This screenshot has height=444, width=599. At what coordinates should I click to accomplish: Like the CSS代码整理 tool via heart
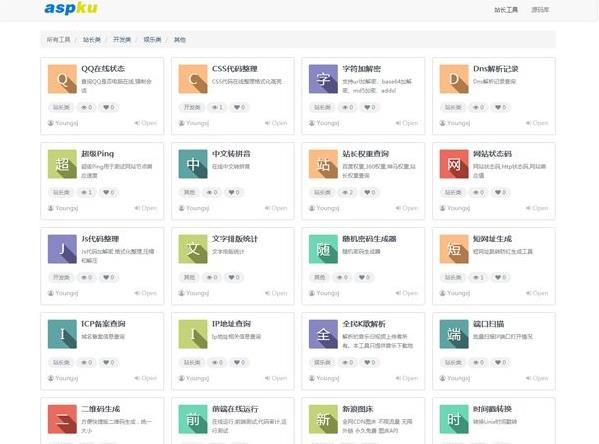point(239,107)
